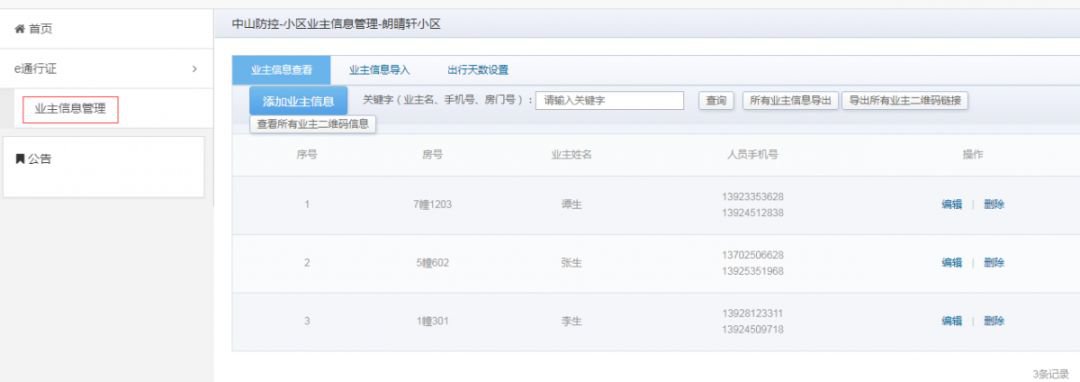Click 删除 for 7幢1203 row
1080x382 pixels.
(x=994, y=204)
